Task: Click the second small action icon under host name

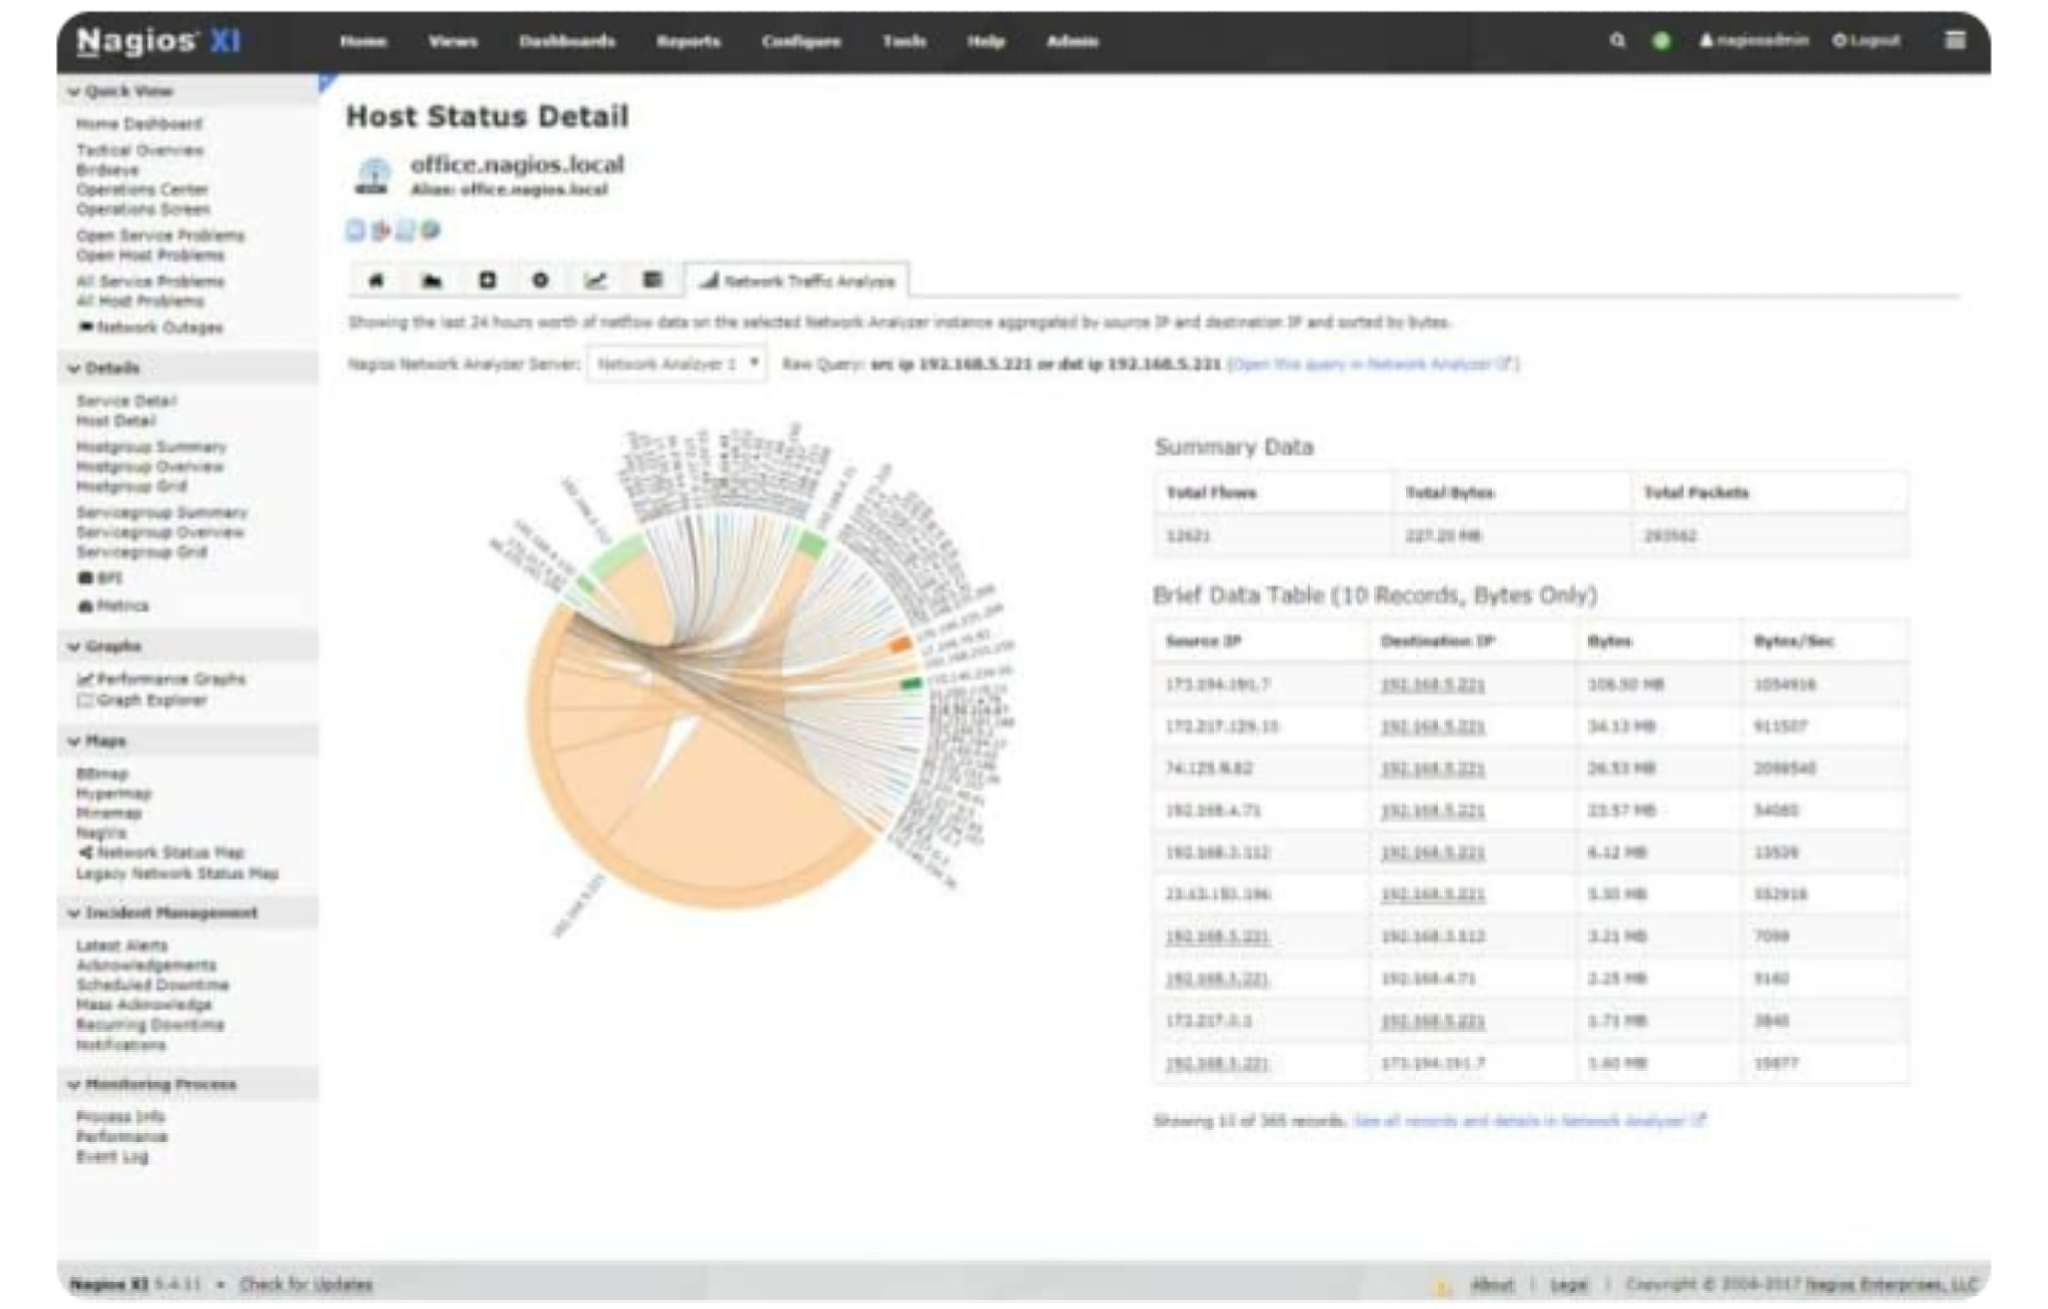Action: coord(380,231)
